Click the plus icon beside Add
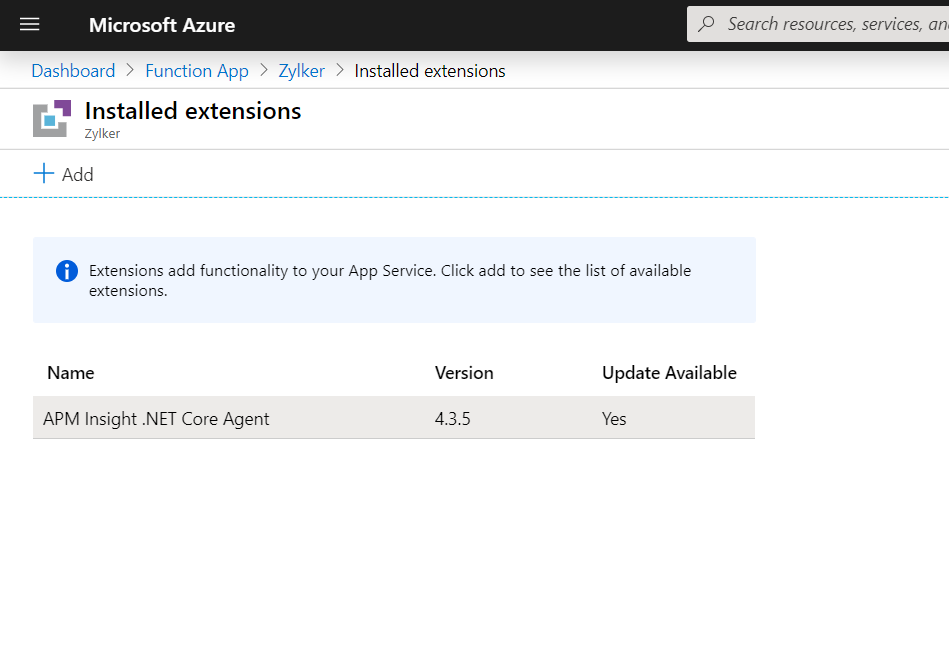 coord(44,174)
